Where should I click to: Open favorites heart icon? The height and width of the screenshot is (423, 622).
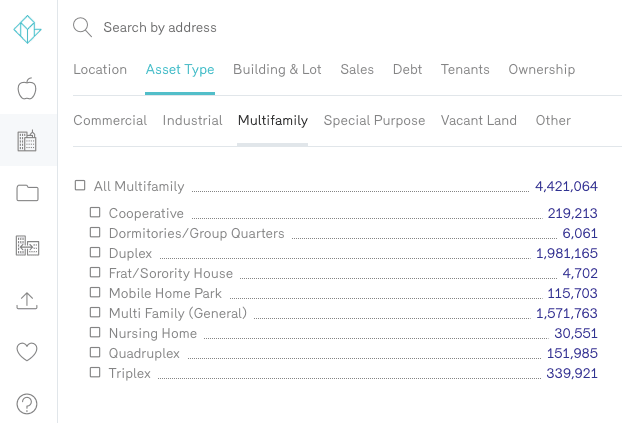28,352
